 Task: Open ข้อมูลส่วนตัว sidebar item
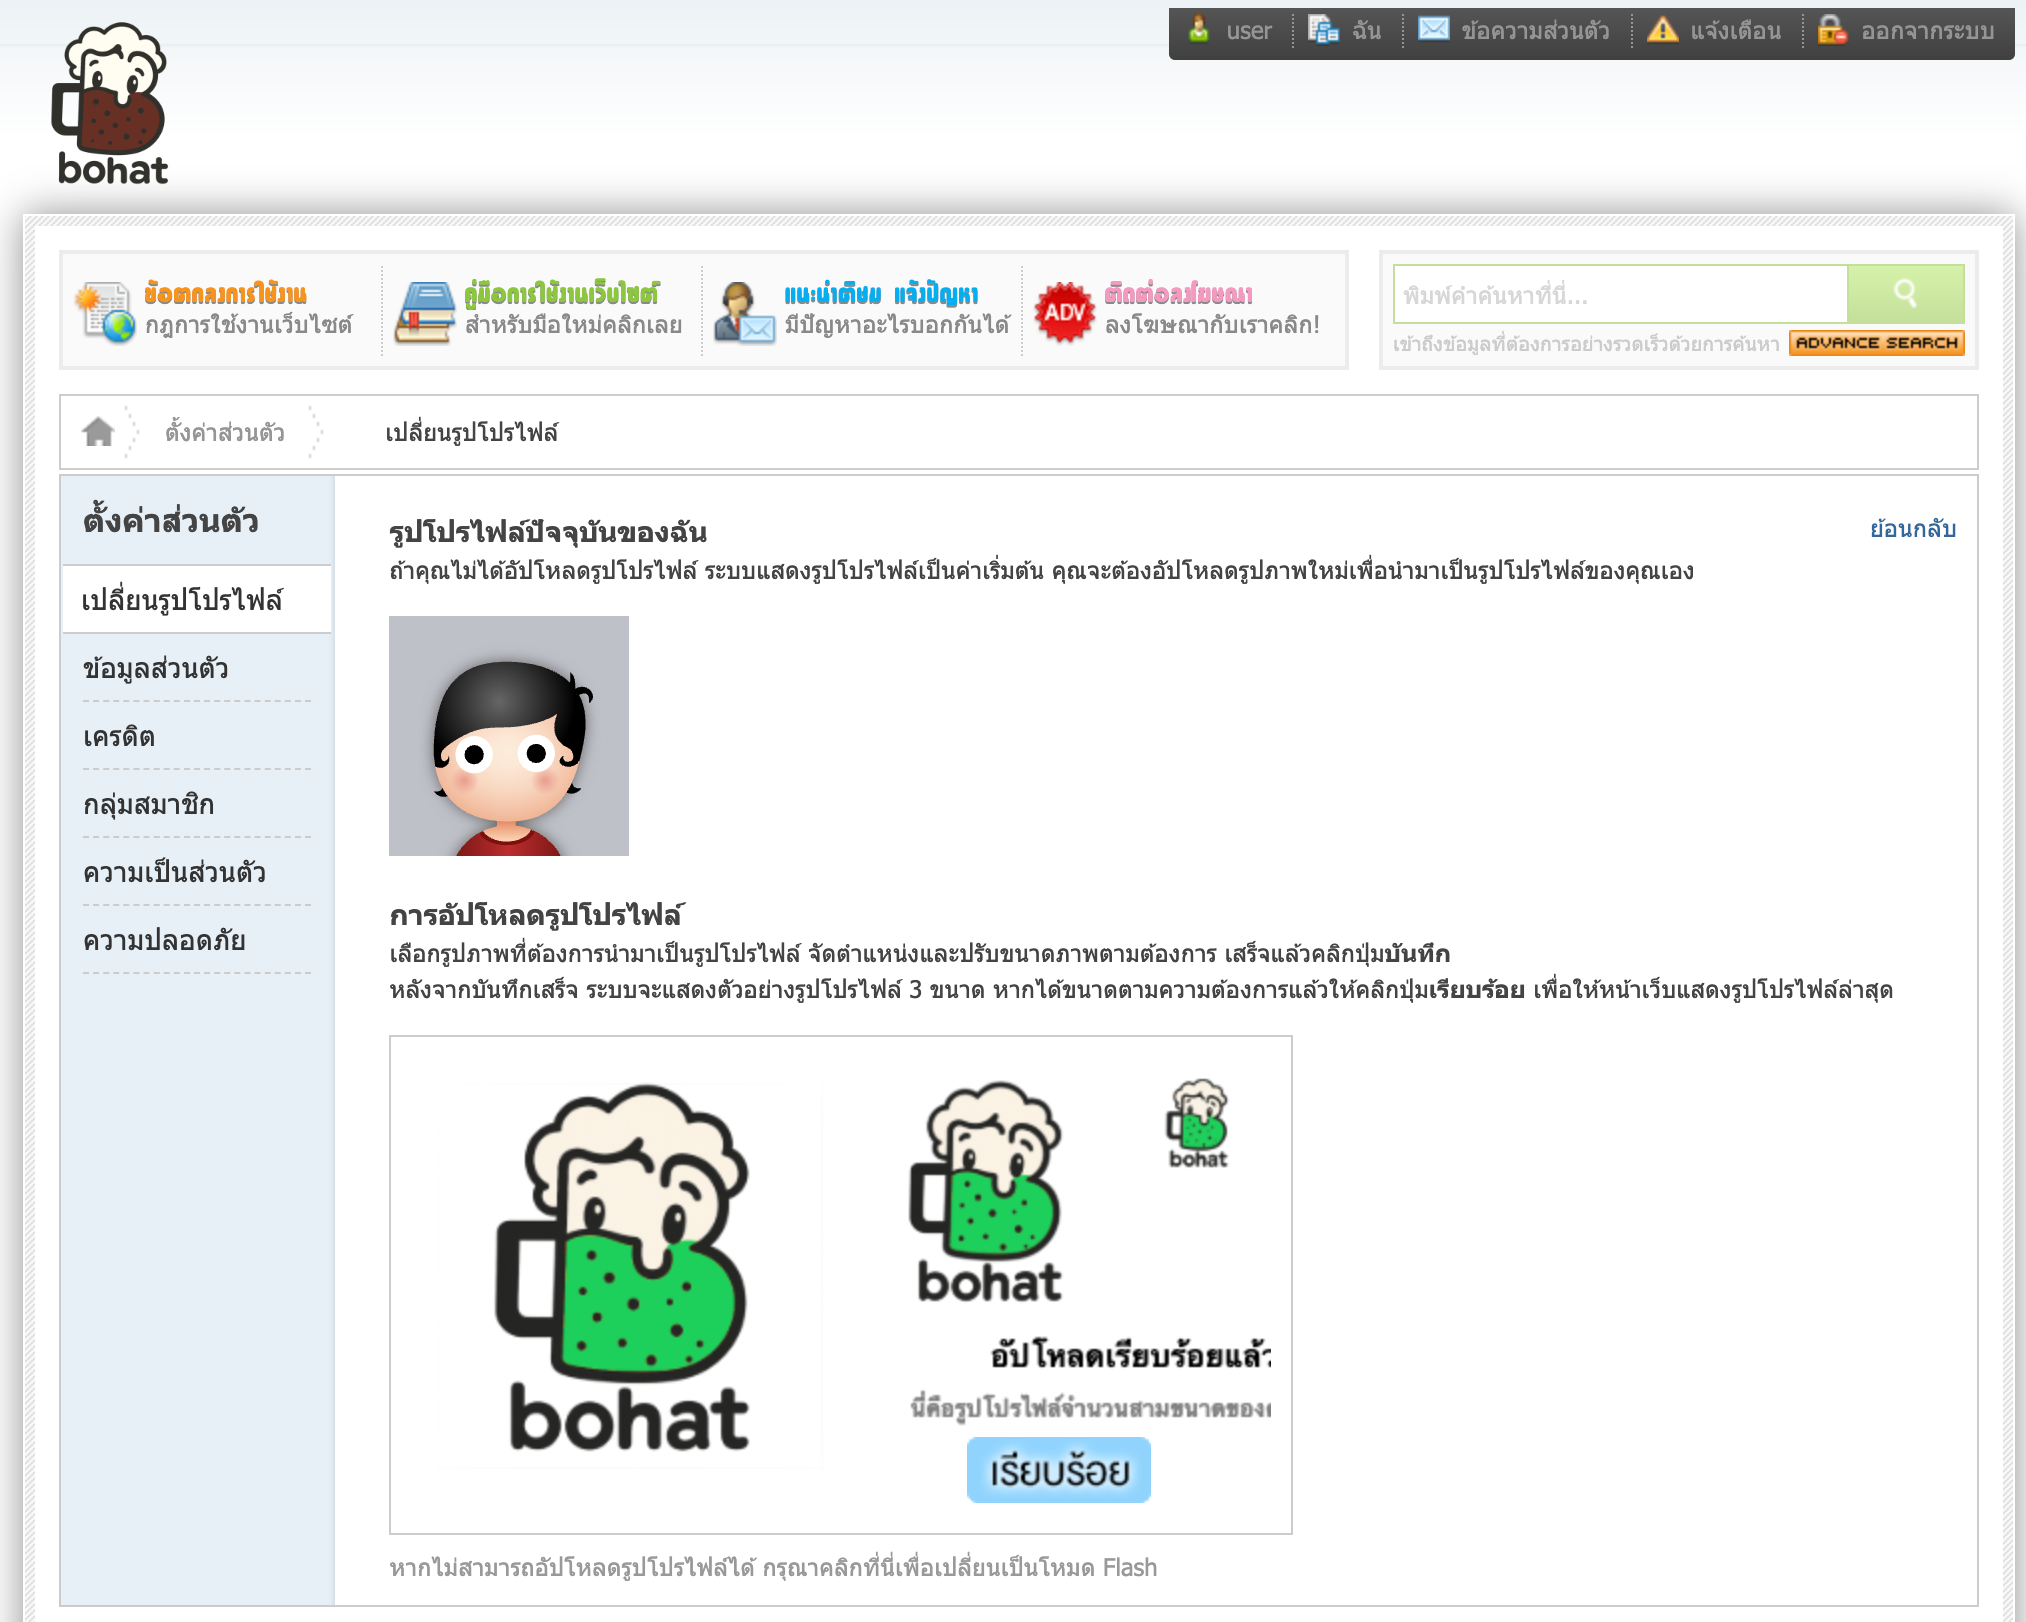click(156, 669)
